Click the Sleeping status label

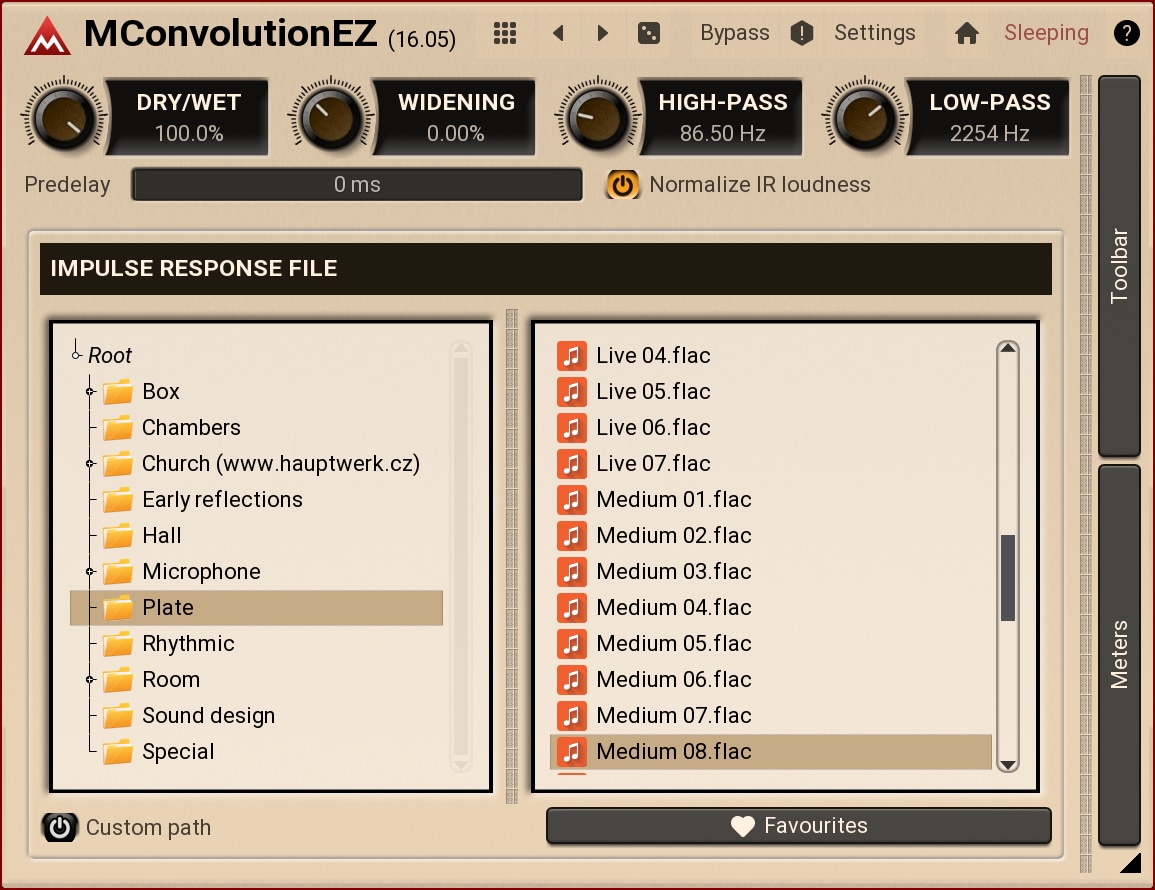[1046, 33]
